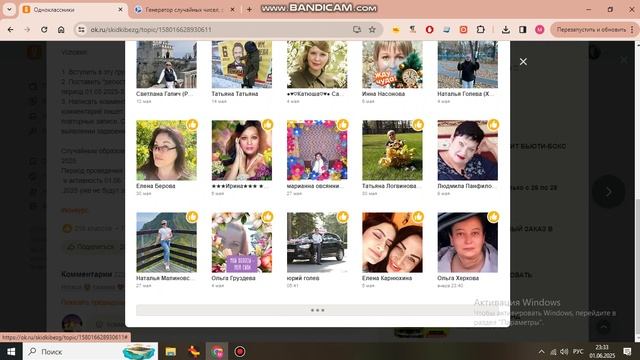Click the like badge on Ольга Груздева photo

pyautogui.click(x=267, y=216)
